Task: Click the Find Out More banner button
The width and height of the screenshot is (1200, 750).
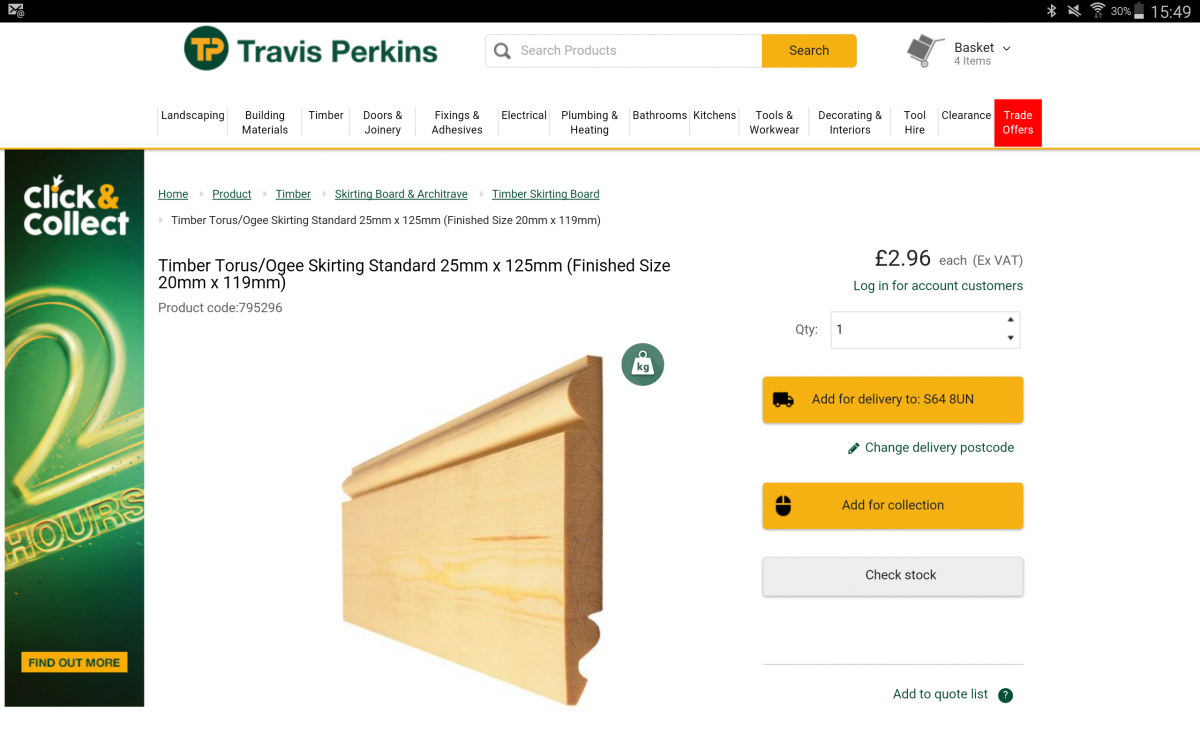Action: click(x=74, y=663)
